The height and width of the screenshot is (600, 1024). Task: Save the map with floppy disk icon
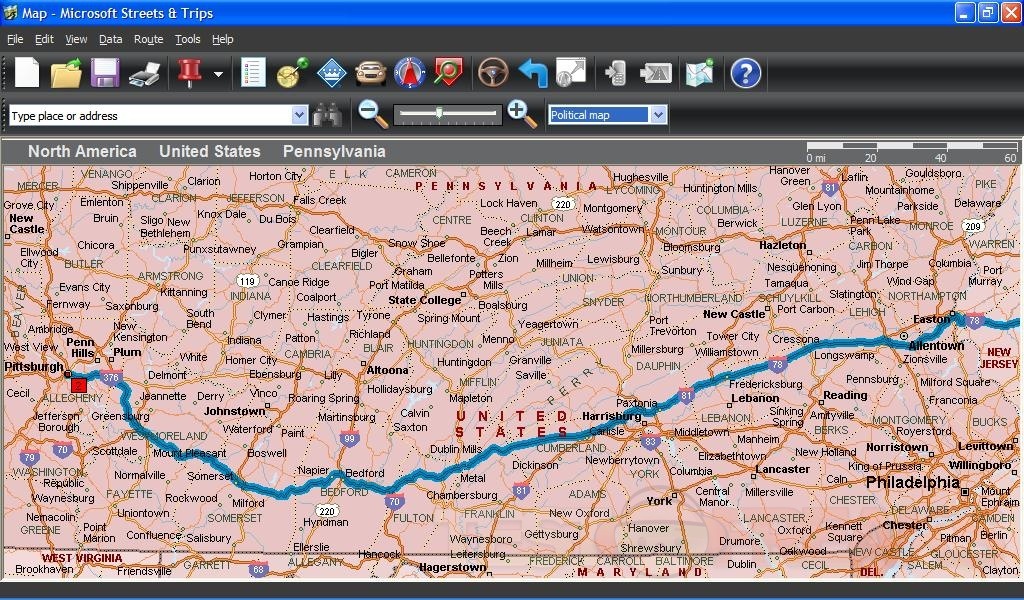click(x=105, y=73)
